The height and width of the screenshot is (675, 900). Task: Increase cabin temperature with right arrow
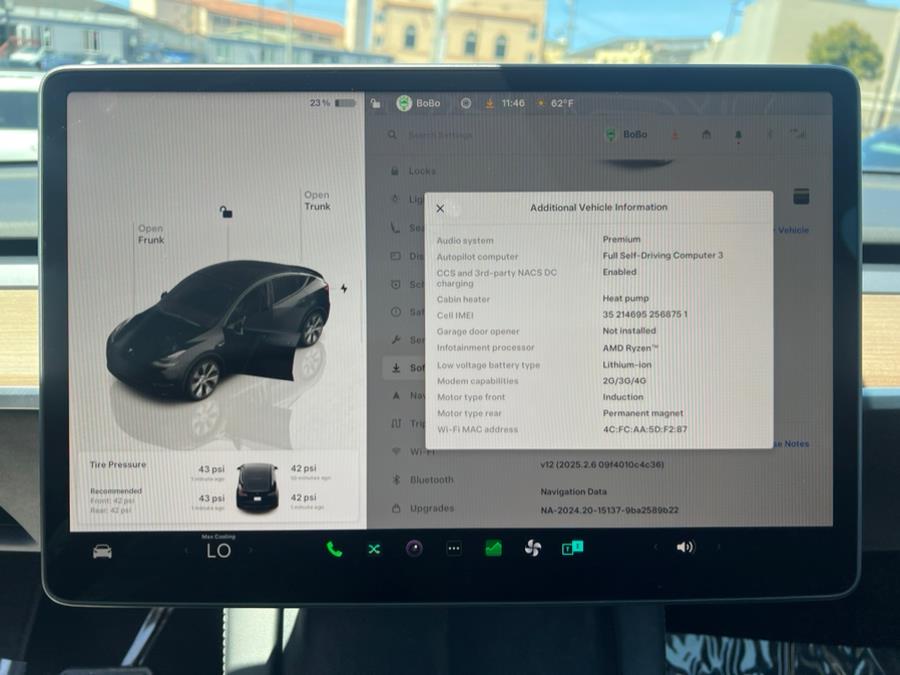250,550
